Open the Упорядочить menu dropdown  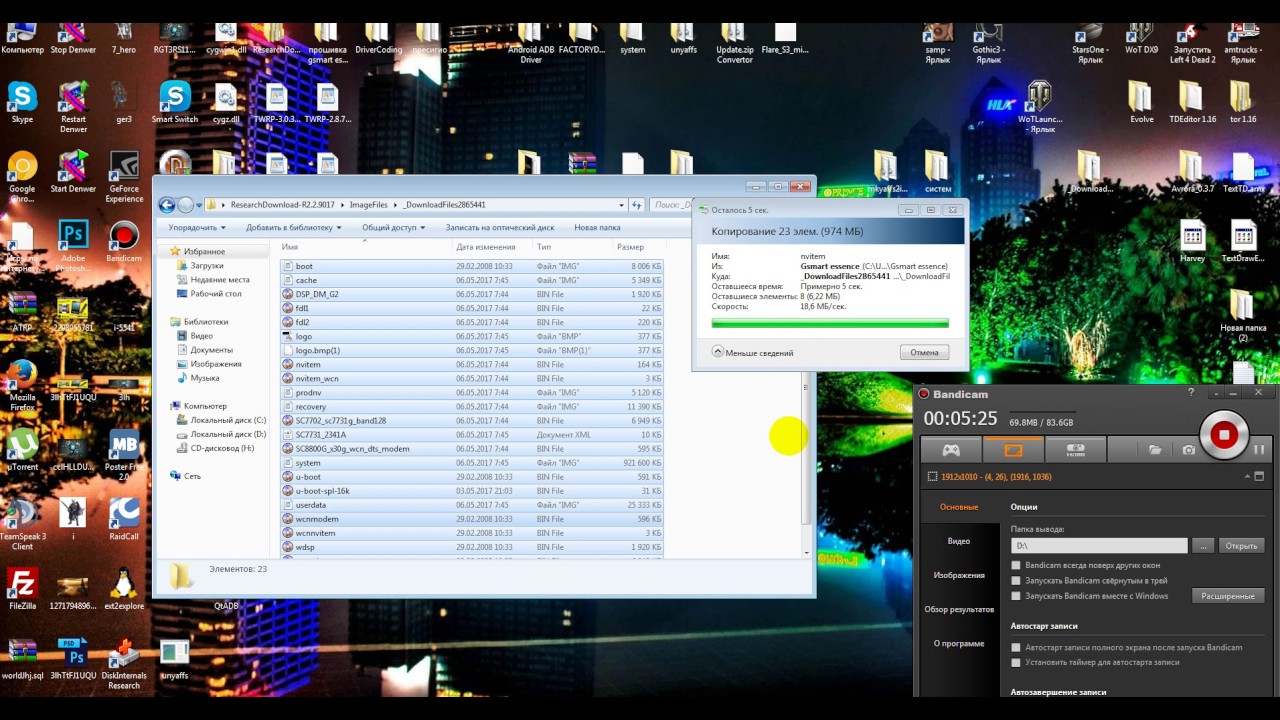click(196, 227)
